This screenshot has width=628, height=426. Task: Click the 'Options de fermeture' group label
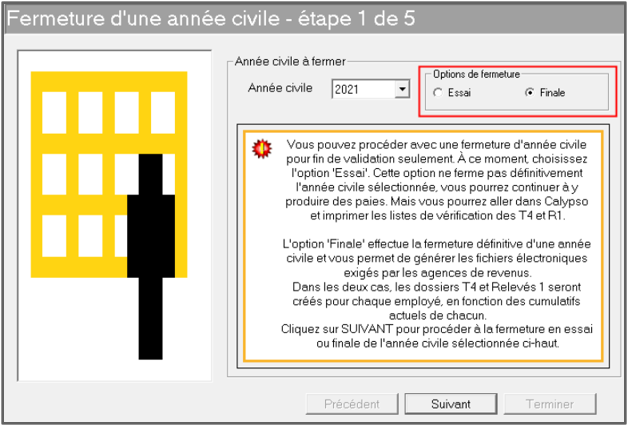click(x=477, y=74)
